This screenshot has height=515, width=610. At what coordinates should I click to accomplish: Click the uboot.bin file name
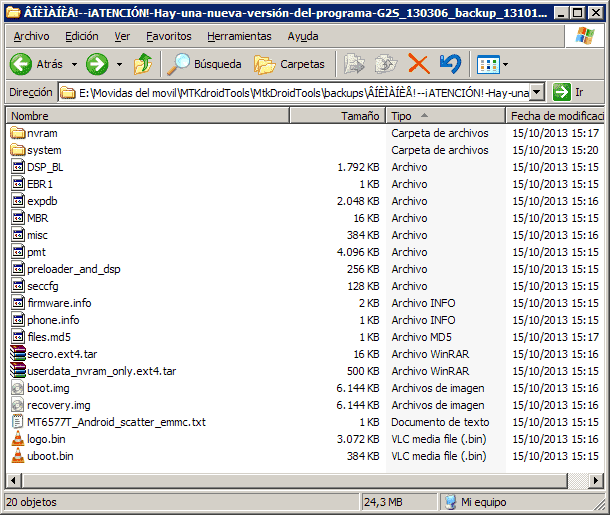tap(50, 456)
